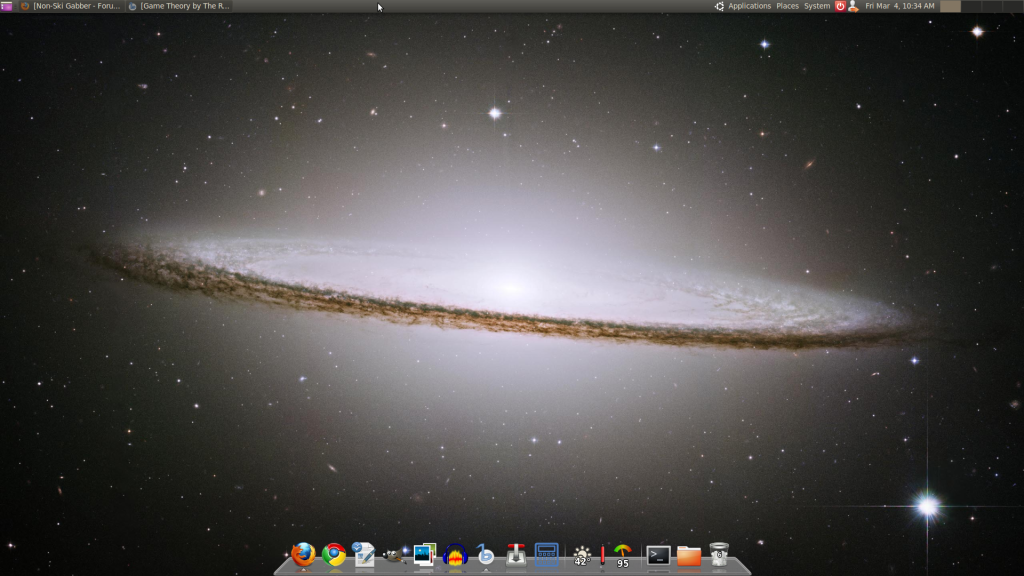The width and height of the screenshot is (1024, 576).
Task: Check the temperature sensor thermometer icon
Action: (x=603, y=556)
